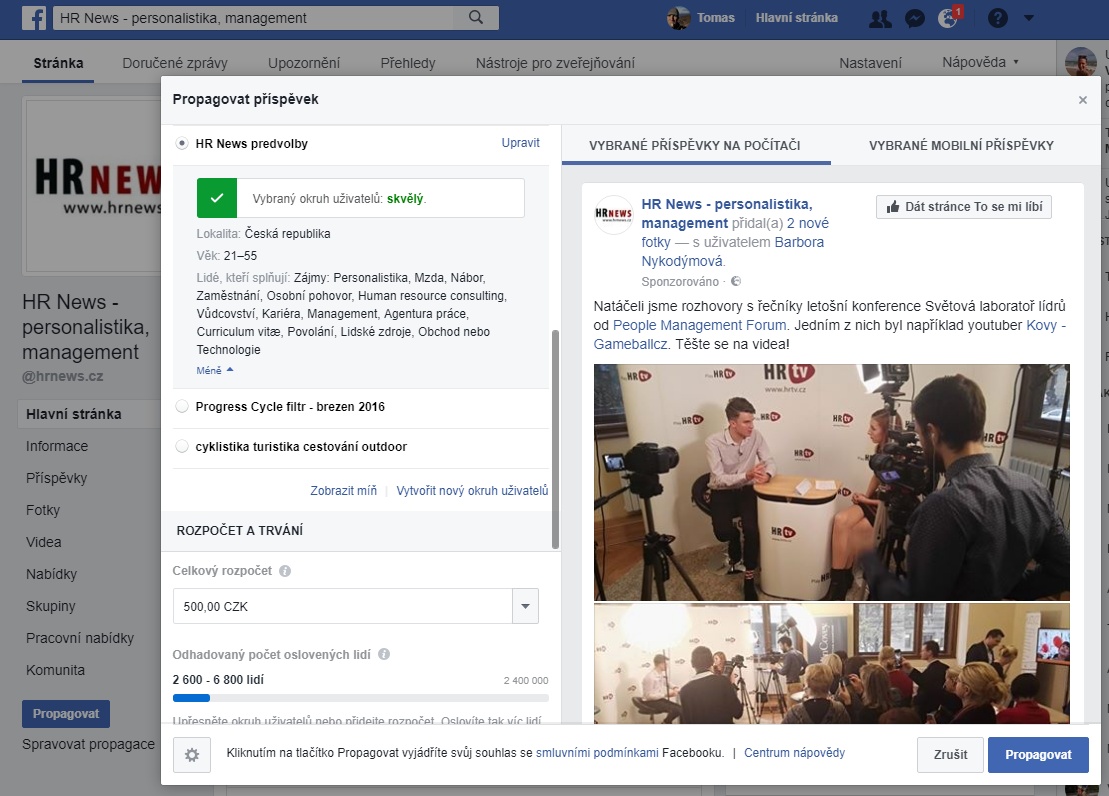
Task: Click the Facebook logo icon
Action: click(x=33, y=18)
